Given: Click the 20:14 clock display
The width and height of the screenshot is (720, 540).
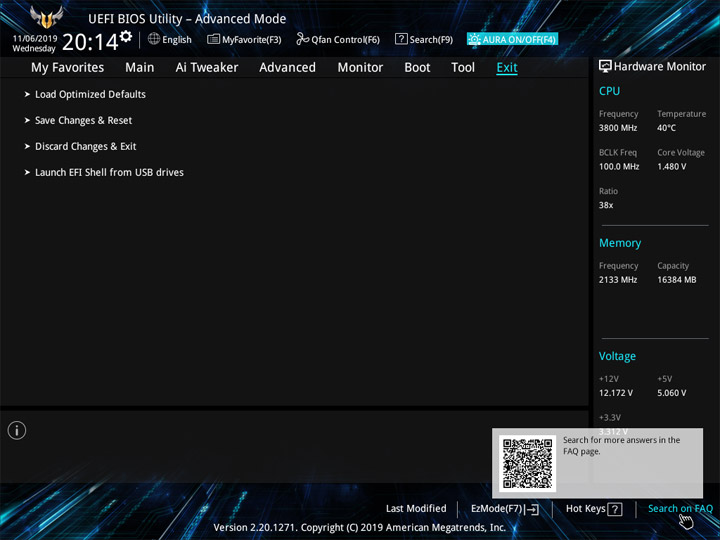Looking at the screenshot, I should 90,42.
